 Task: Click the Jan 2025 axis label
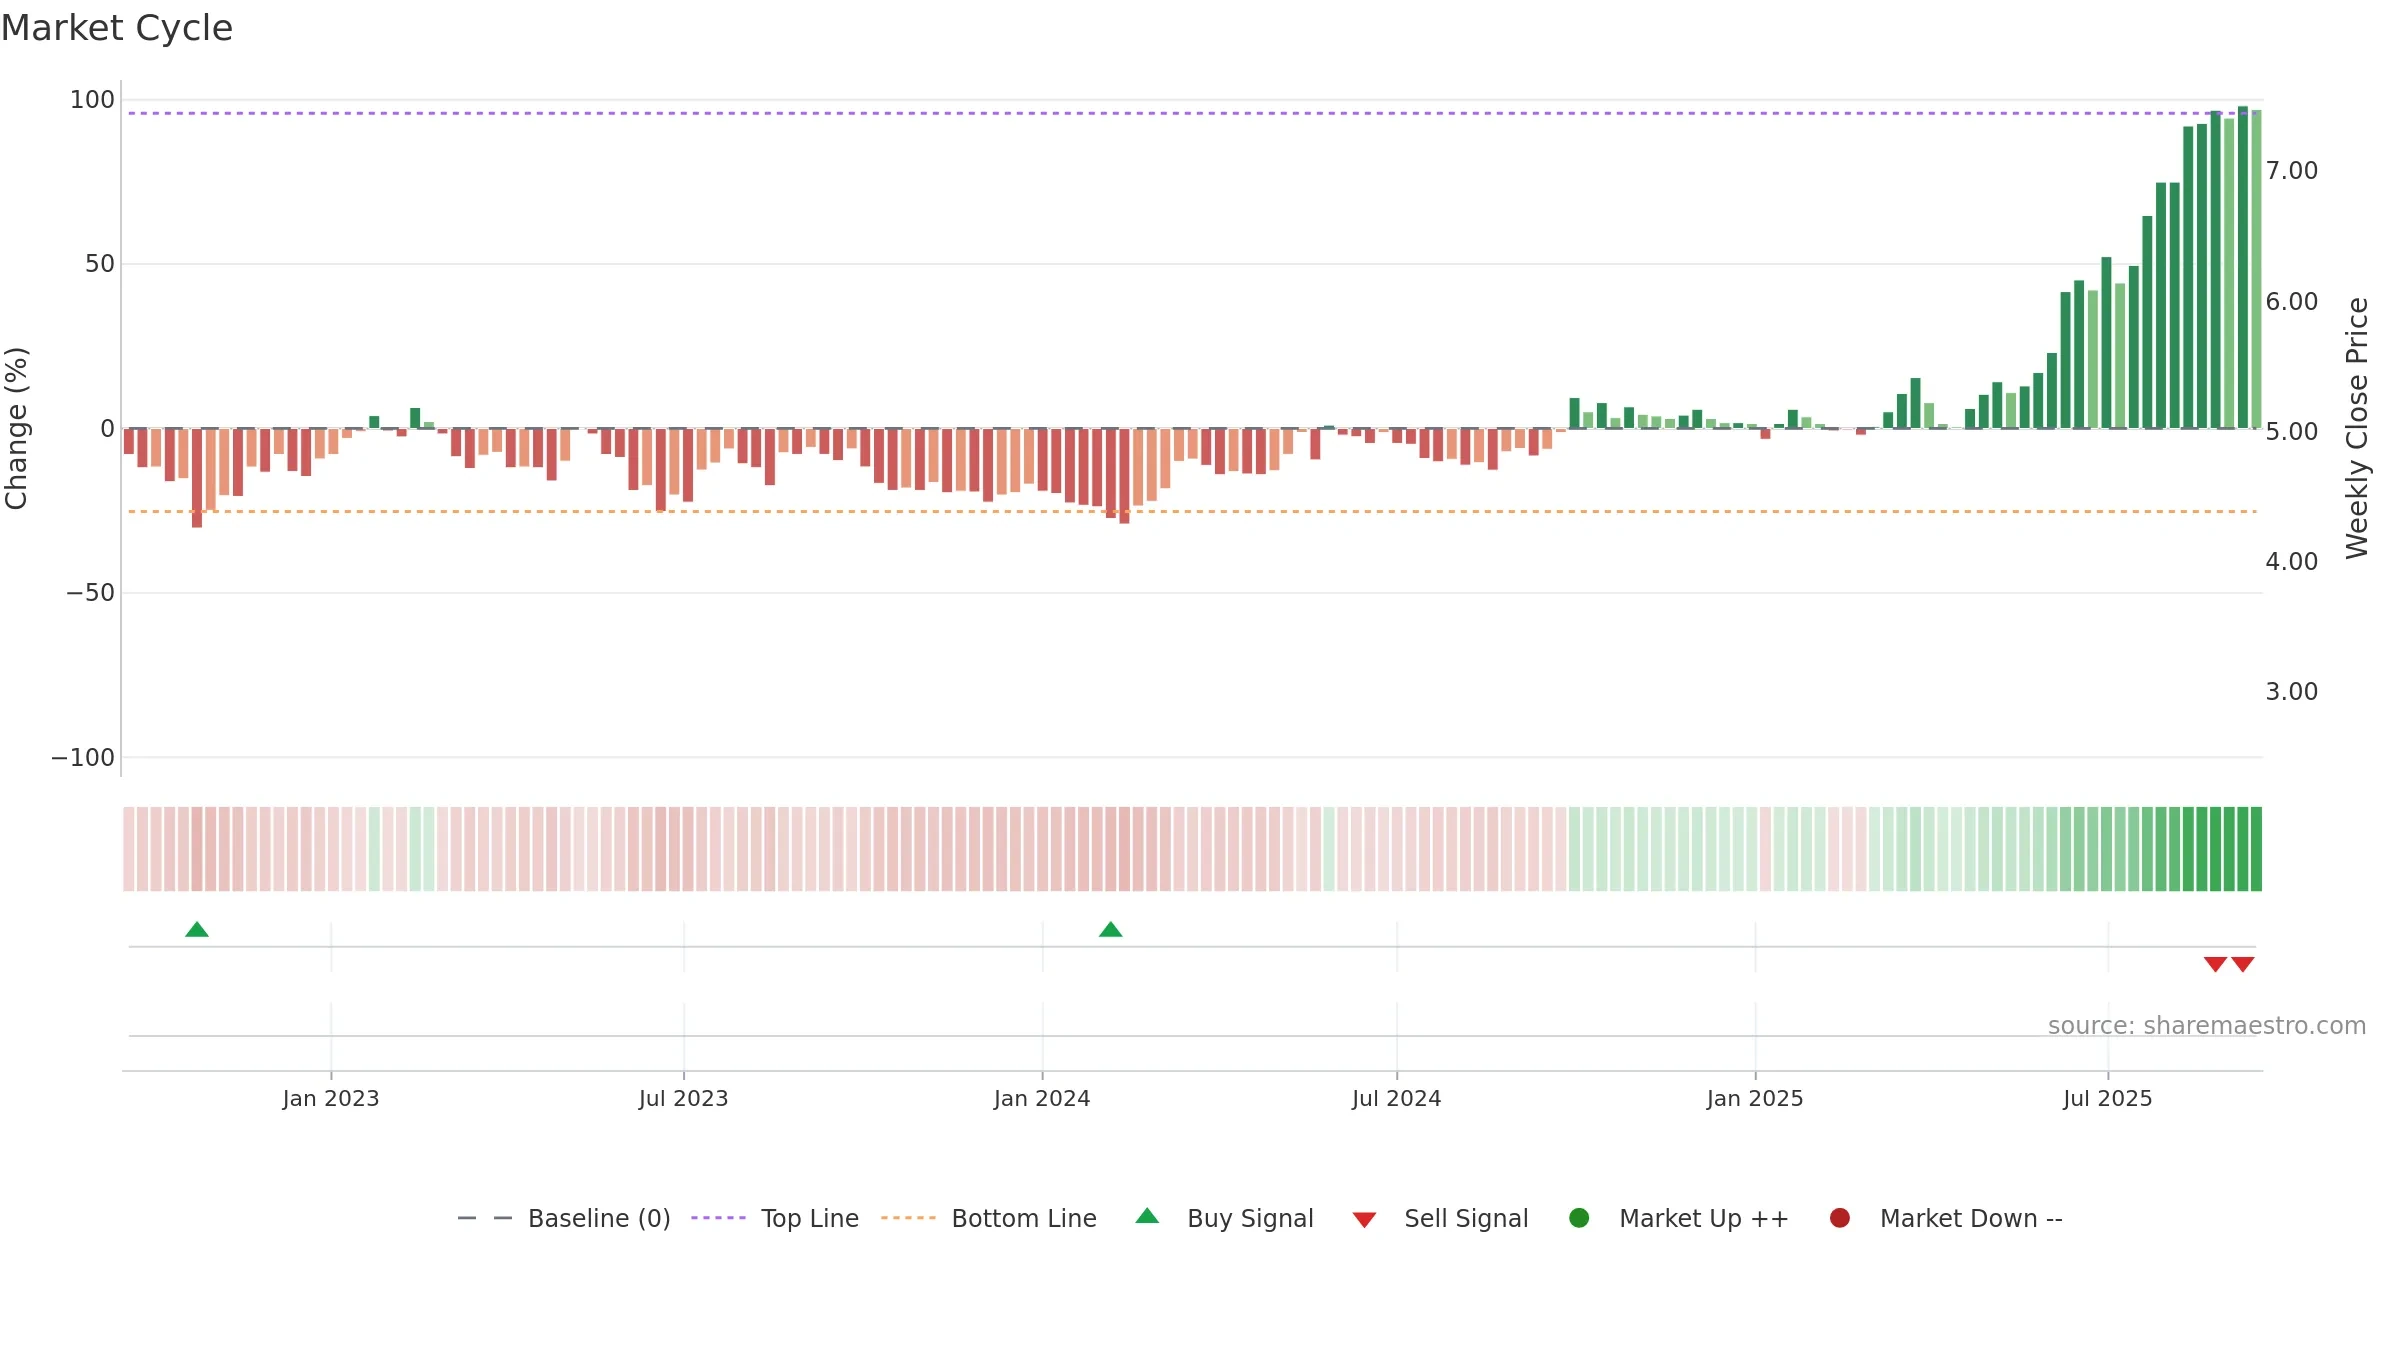pos(1755,1099)
